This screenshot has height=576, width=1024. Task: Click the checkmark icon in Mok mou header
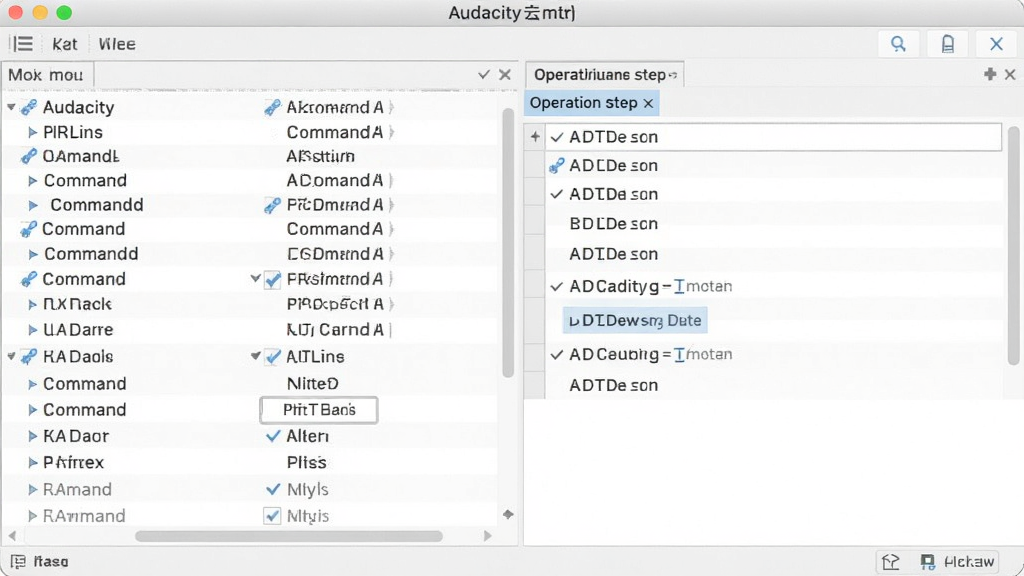click(x=484, y=74)
